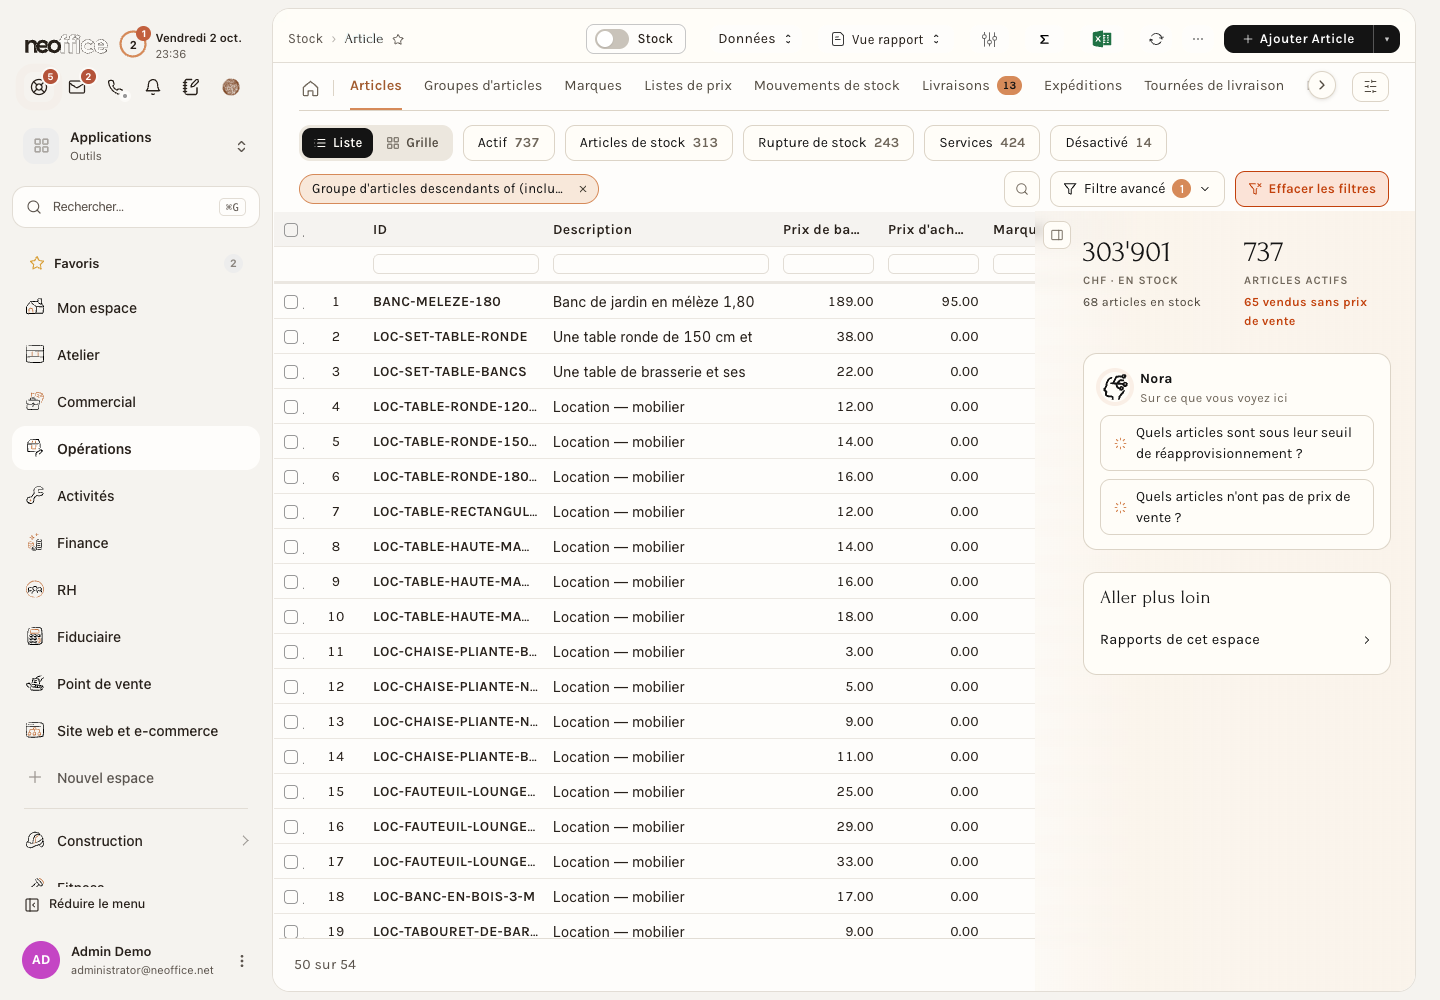Filter by Rupture de stock 243
The width and height of the screenshot is (1440, 1000).
tap(828, 143)
